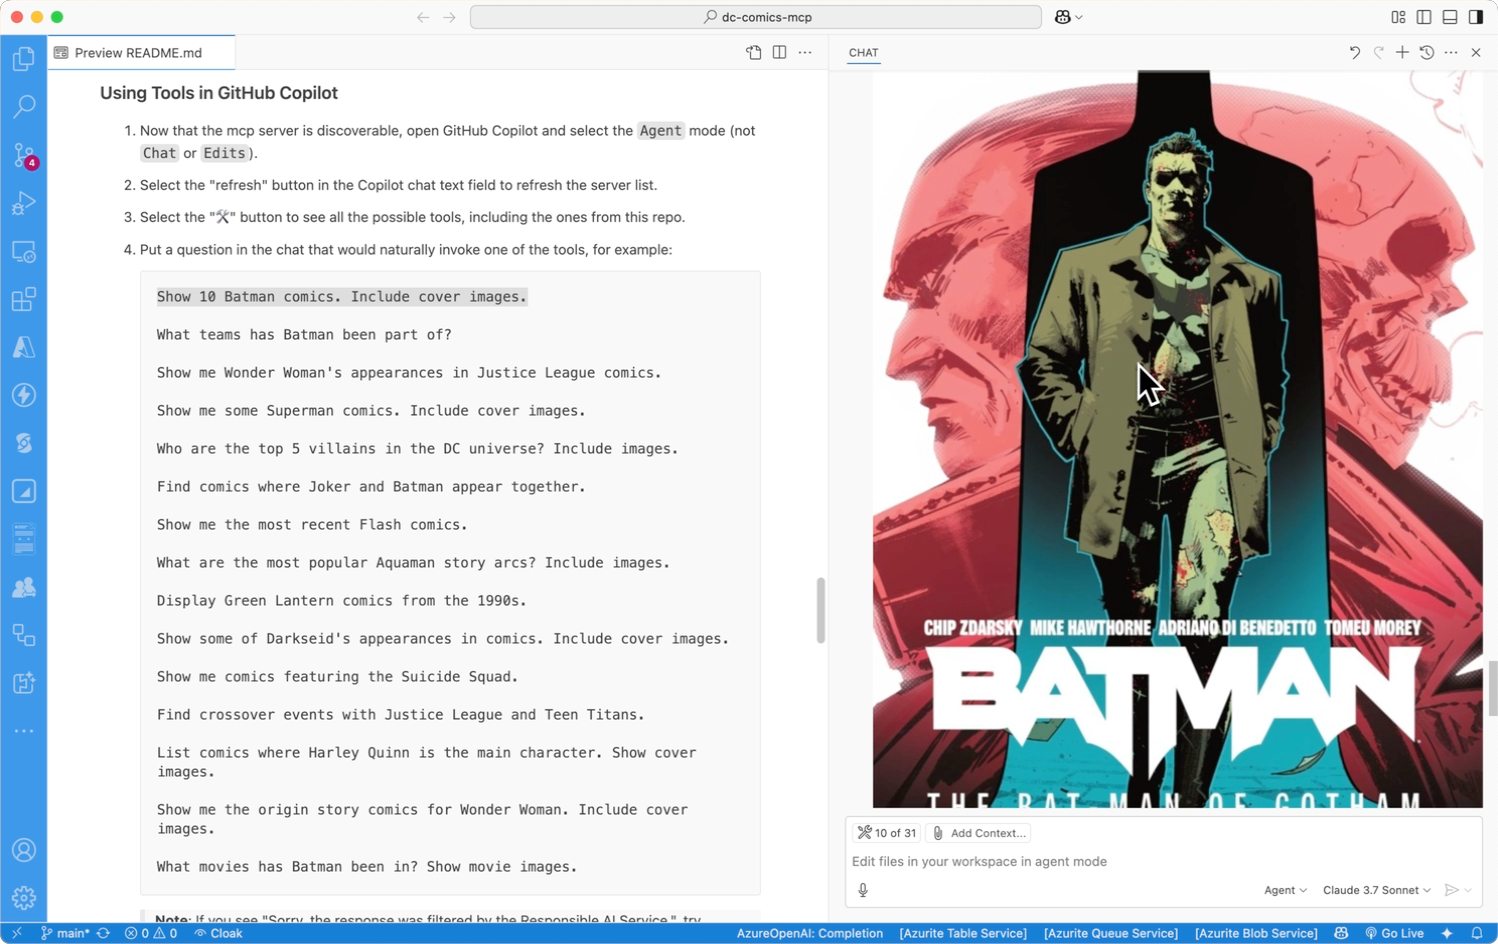This screenshot has height=944, width=1498.
Task: Synchronize changes icon in status bar
Action: coord(103,933)
